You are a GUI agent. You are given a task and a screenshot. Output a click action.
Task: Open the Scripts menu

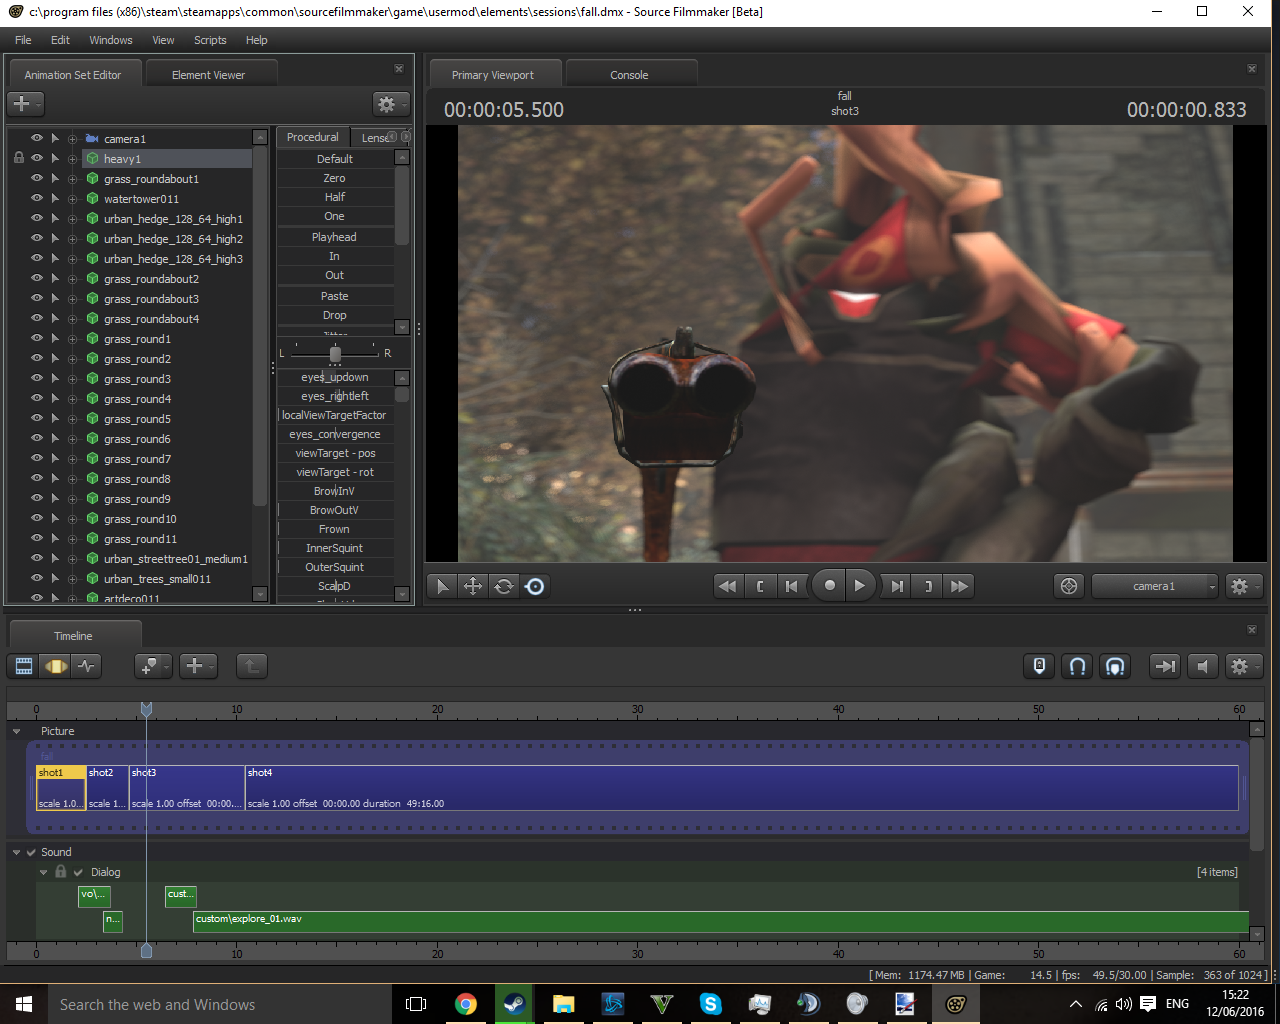coord(210,40)
